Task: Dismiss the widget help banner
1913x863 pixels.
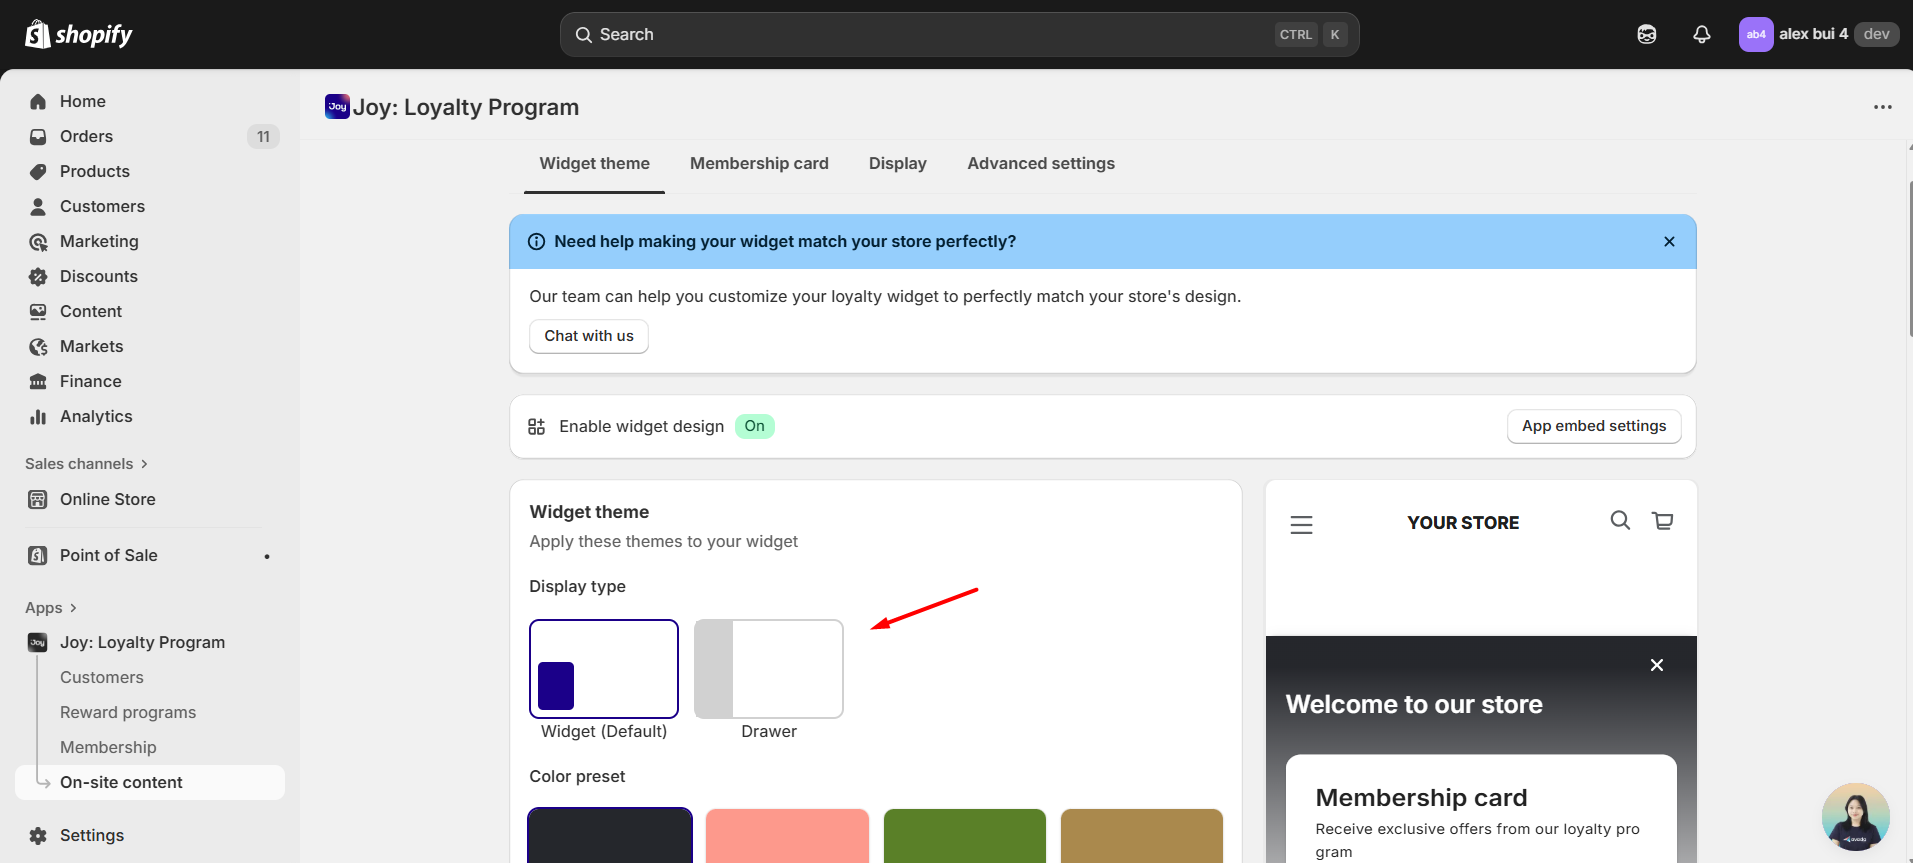Action: click(x=1669, y=242)
